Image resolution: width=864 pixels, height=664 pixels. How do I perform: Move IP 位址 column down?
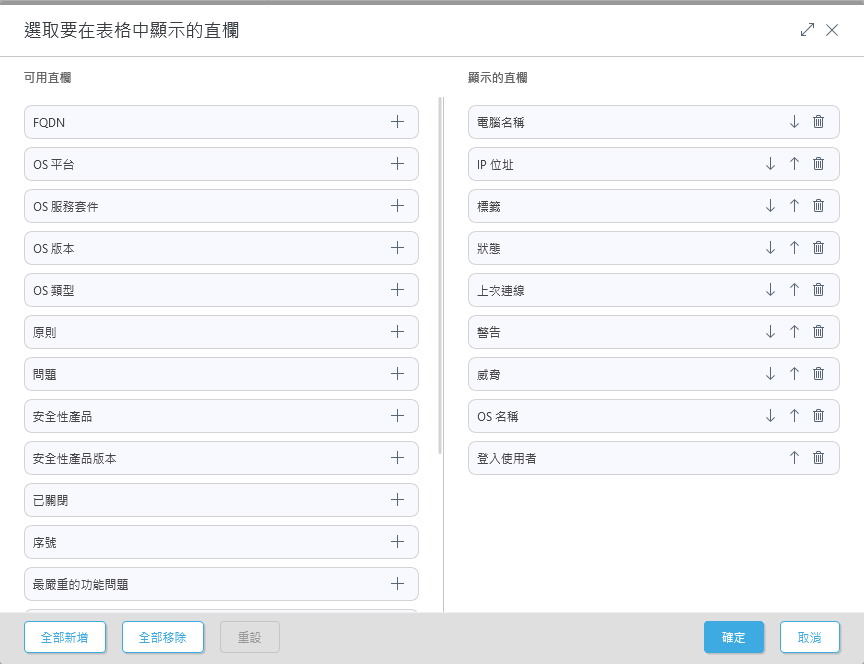[x=770, y=164]
